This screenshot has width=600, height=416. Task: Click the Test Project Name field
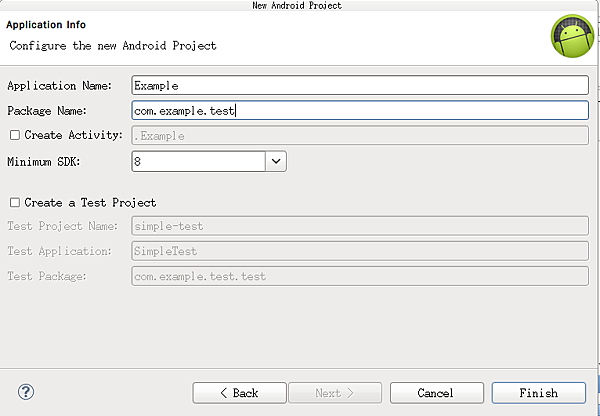[x=360, y=226]
